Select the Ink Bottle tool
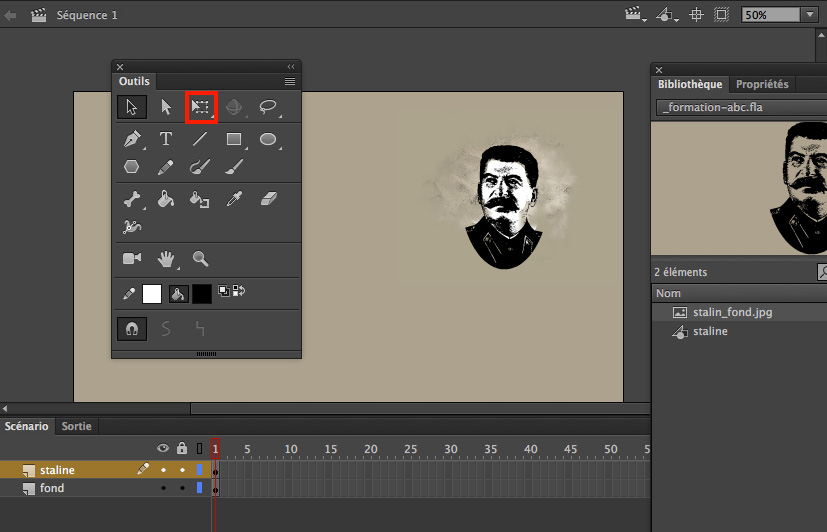827x532 pixels. coord(199,200)
